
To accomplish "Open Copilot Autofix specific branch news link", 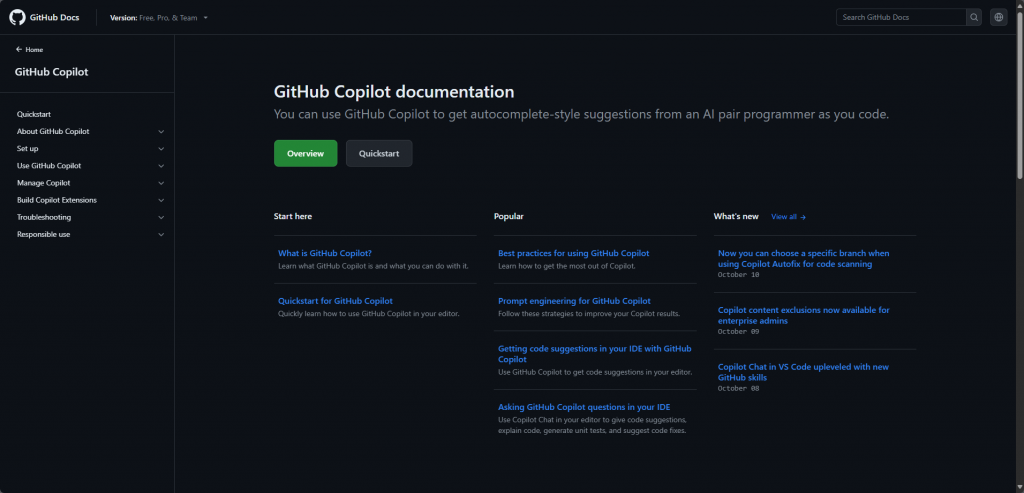I will 803,259.
